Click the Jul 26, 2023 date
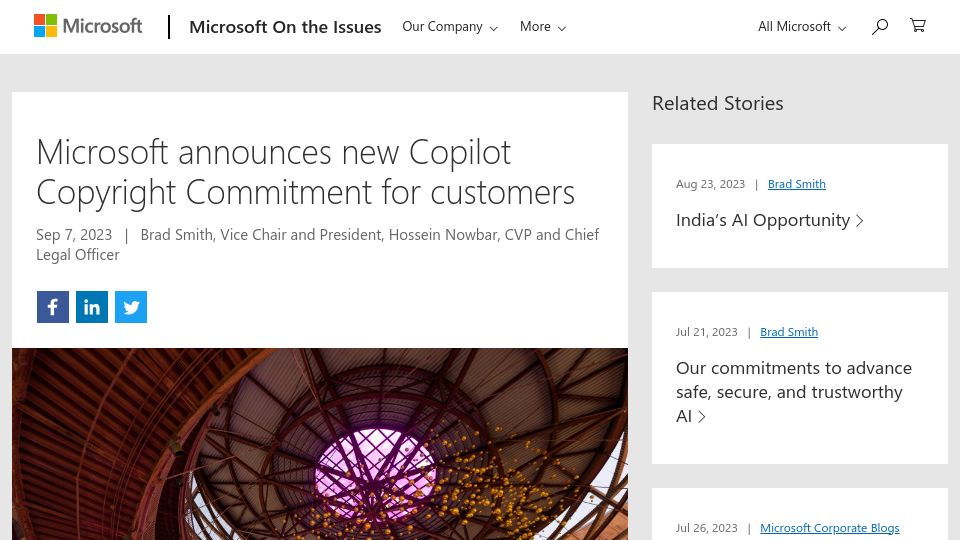 click(707, 528)
